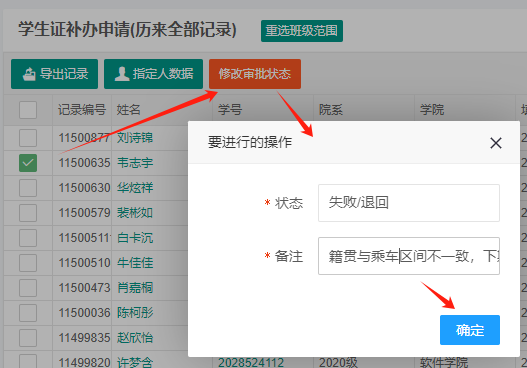527x368 pixels.
Task: Toggle the select-all checkbox in table header
Action: click(28, 110)
